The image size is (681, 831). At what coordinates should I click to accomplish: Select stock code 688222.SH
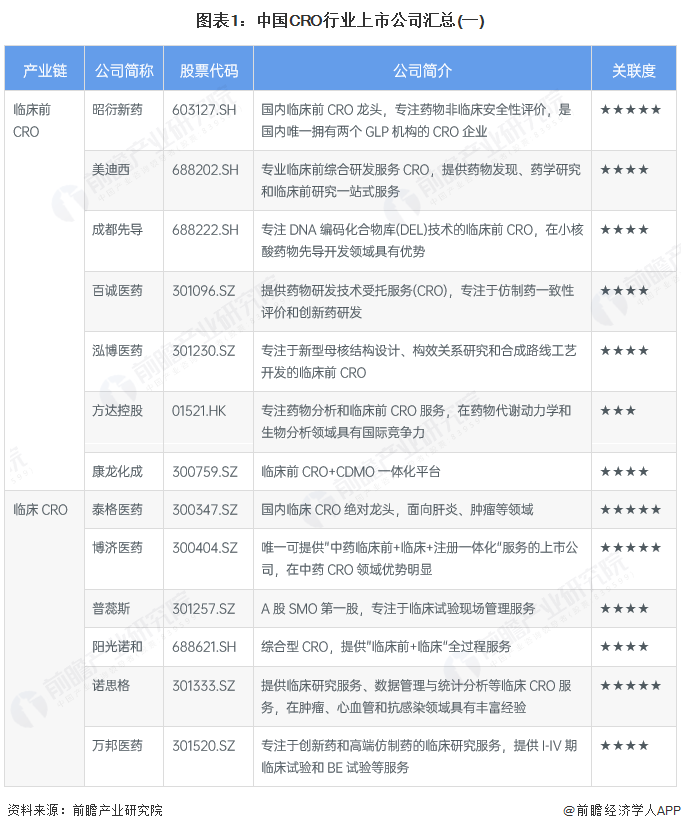tap(205, 229)
